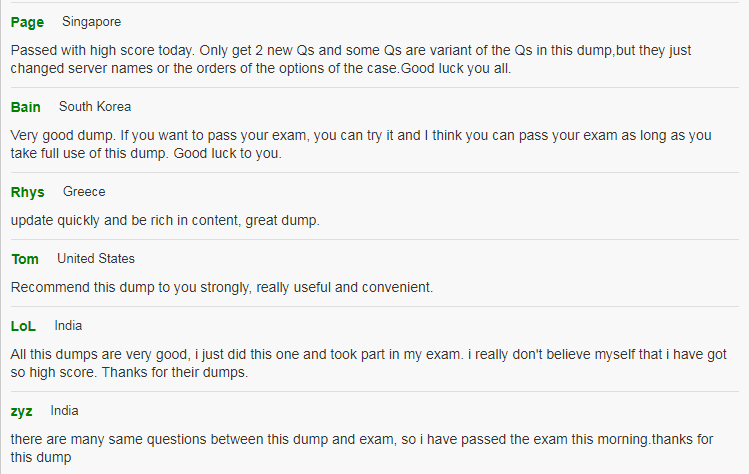This screenshot has height=474, width=749.
Task: Click the Singapore country label
Action: pos(91,22)
